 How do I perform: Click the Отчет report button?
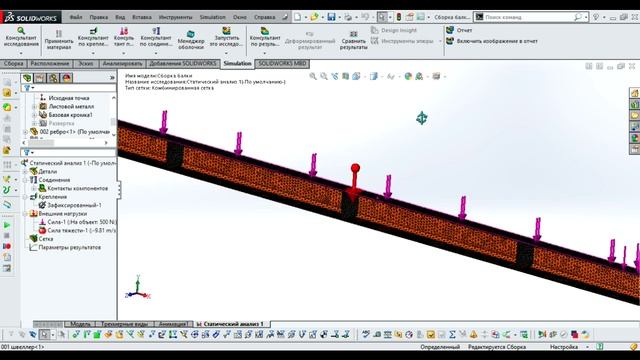tap(459, 30)
